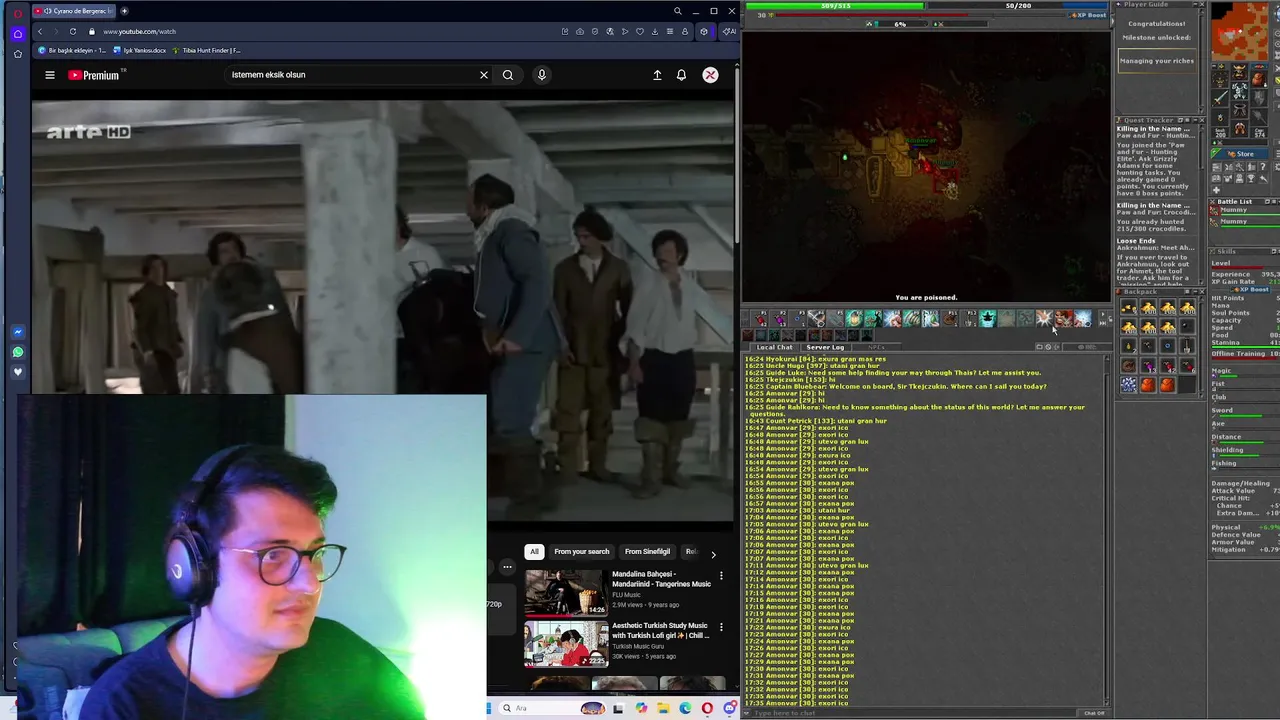Open Mandalina Bahçesi video thumbnail
This screenshot has width=1280, height=720.
[x=566, y=592]
